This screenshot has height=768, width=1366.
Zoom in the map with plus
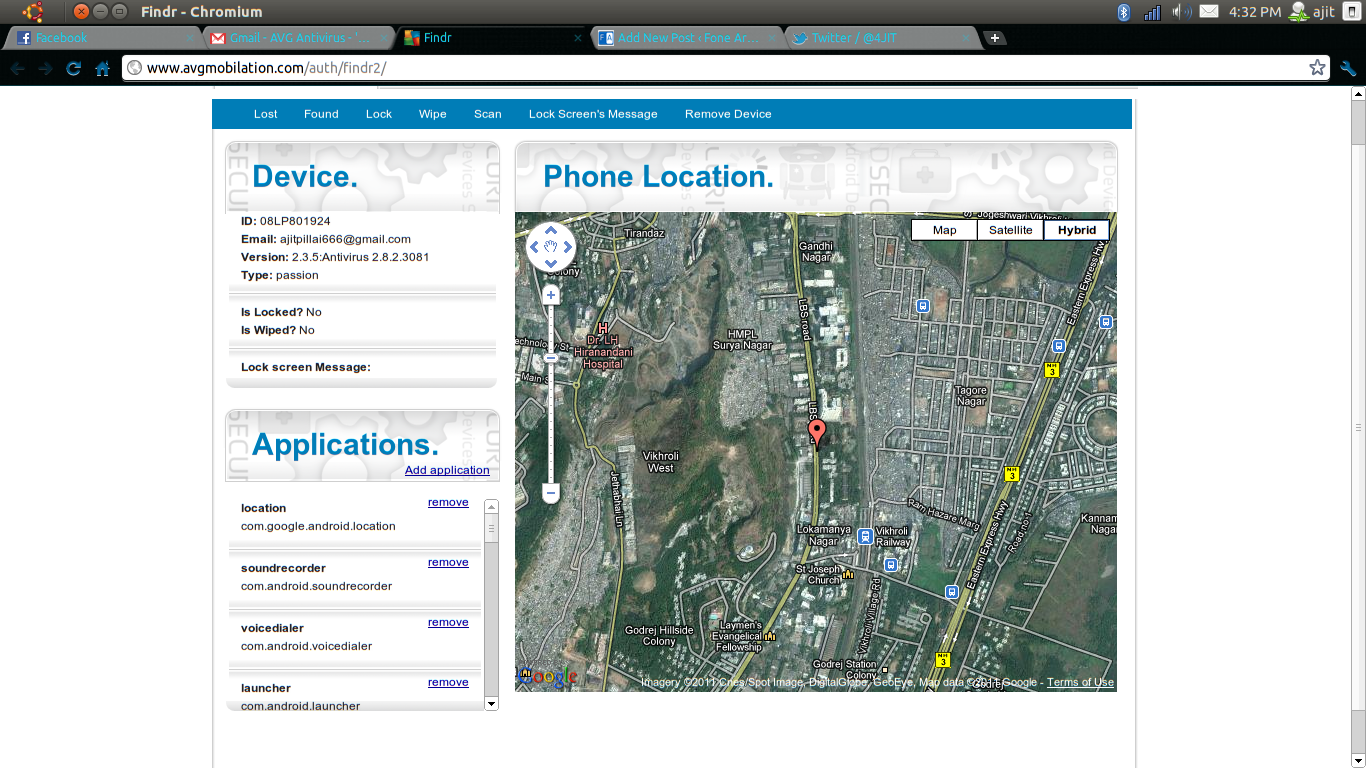click(x=551, y=295)
